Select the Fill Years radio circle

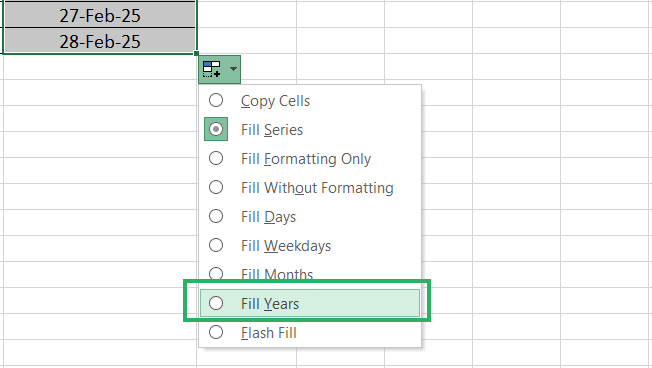(216, 304)
